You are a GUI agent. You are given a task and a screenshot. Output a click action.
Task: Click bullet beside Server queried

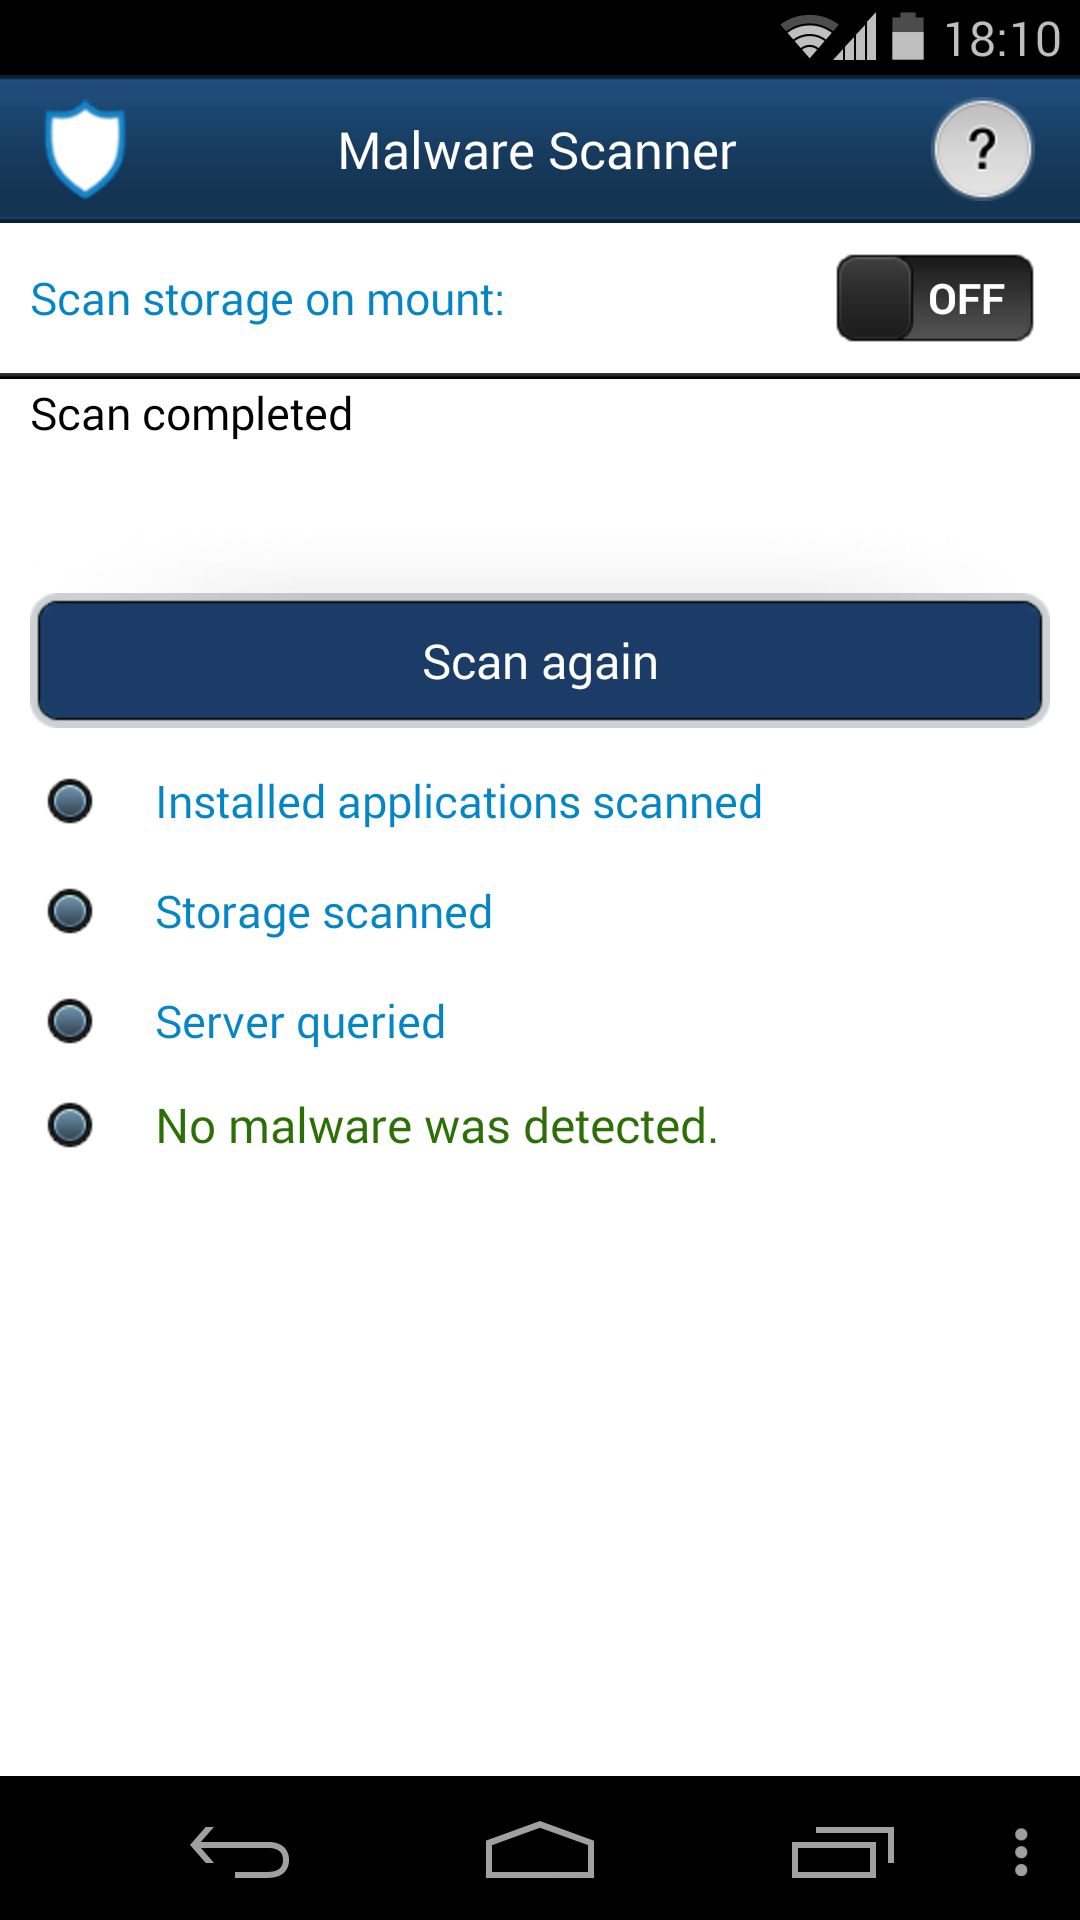70,1021
